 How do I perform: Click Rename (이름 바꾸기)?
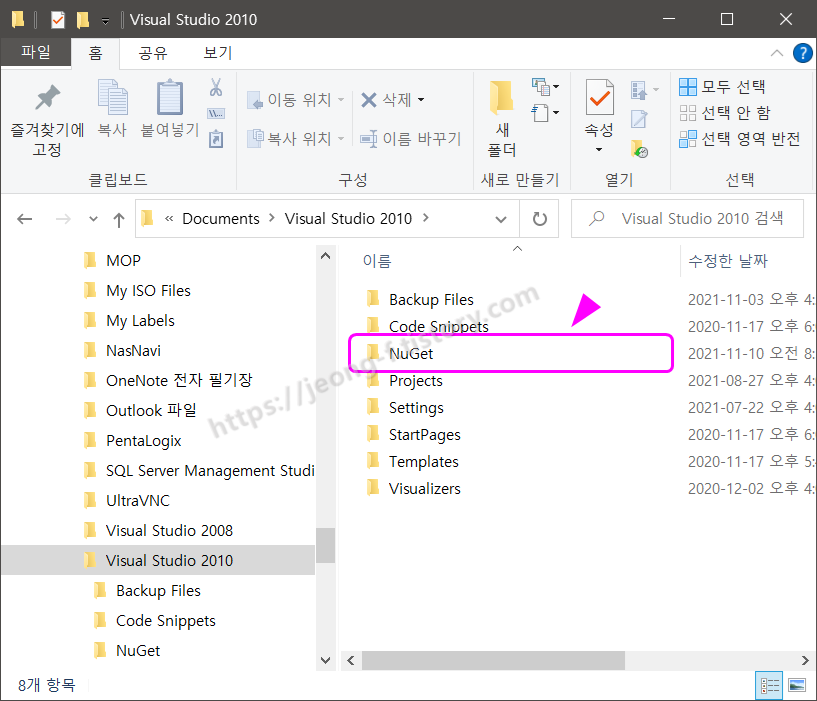point(411,139)
